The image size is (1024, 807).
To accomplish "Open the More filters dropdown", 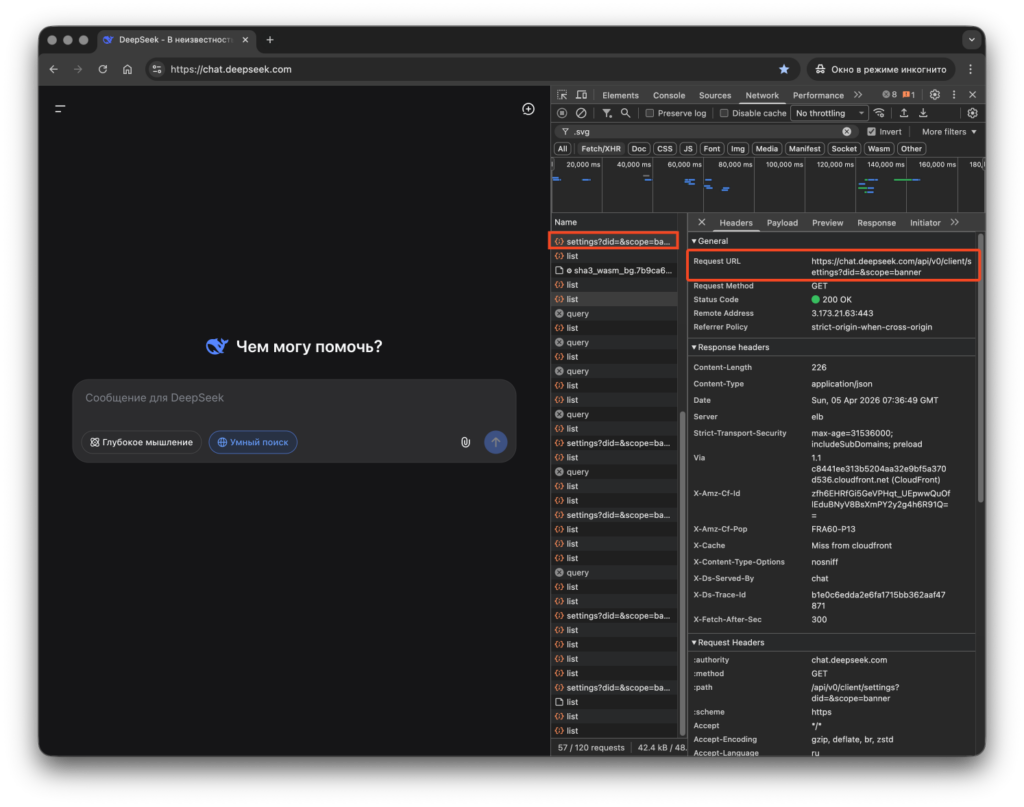I will click(x=949, y=132).
